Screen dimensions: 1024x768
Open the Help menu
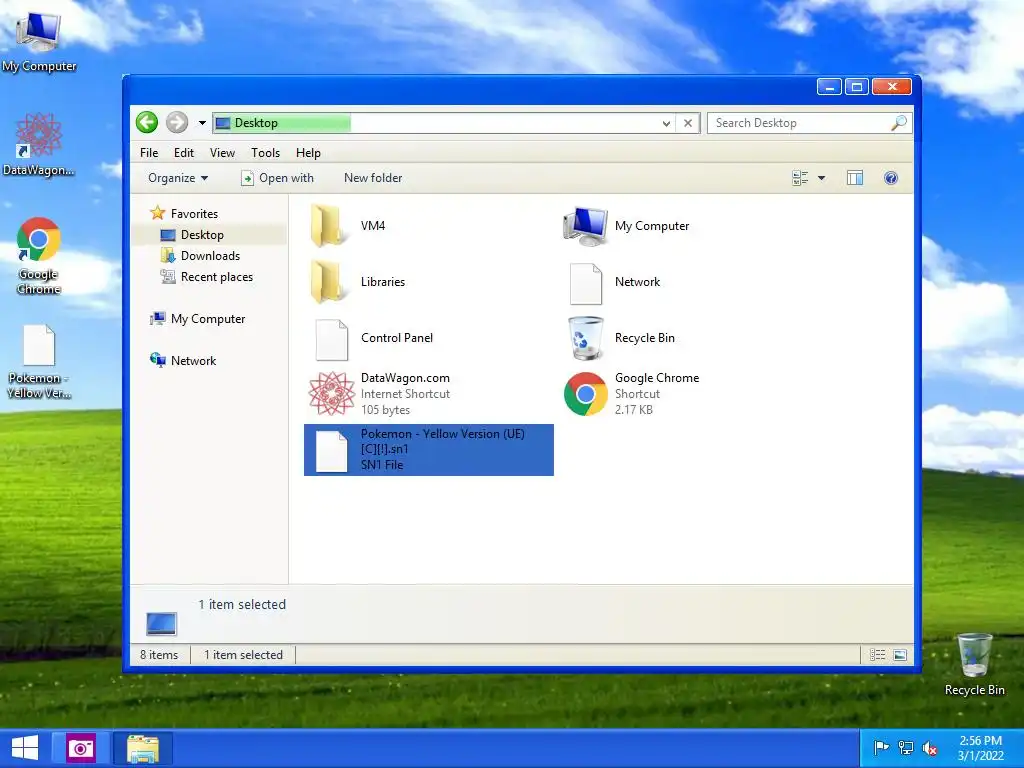click(x=308, y=153)
